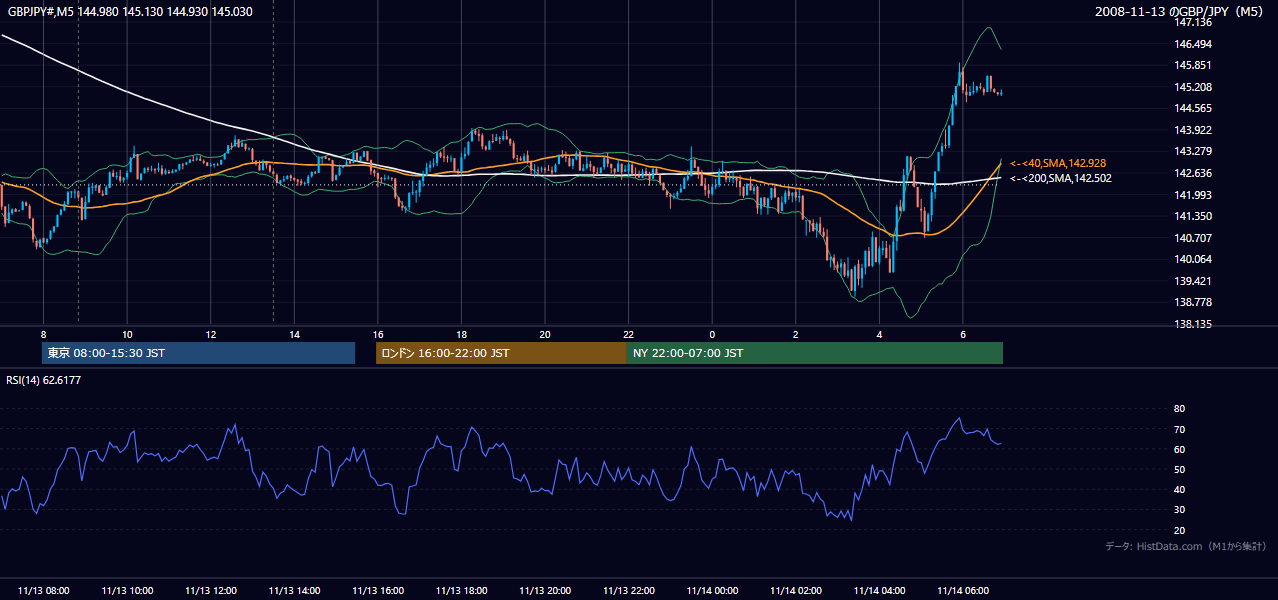Image resolution: width=1278 pixels, height=600 pixels.
Task: Click the 11/13 14:00 bottom time label
Action: [x=294, y=590]
